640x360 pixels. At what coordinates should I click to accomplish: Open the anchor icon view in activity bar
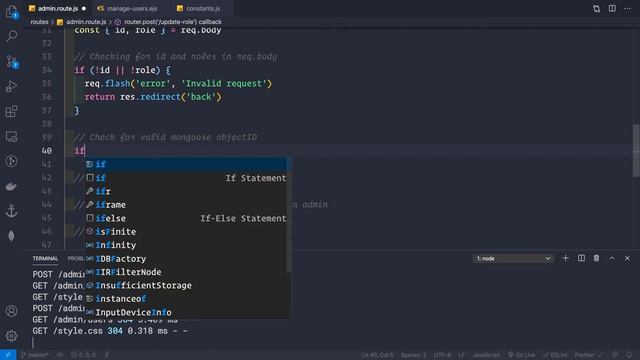(11, 211)
